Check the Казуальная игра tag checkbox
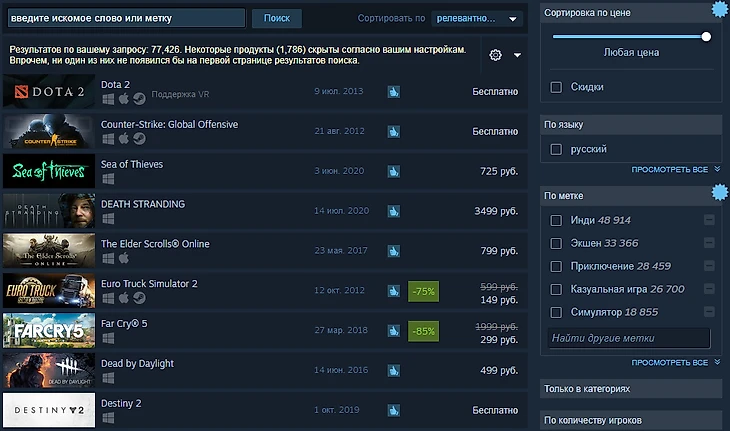730x431 pixels. [x=556, y=289]
